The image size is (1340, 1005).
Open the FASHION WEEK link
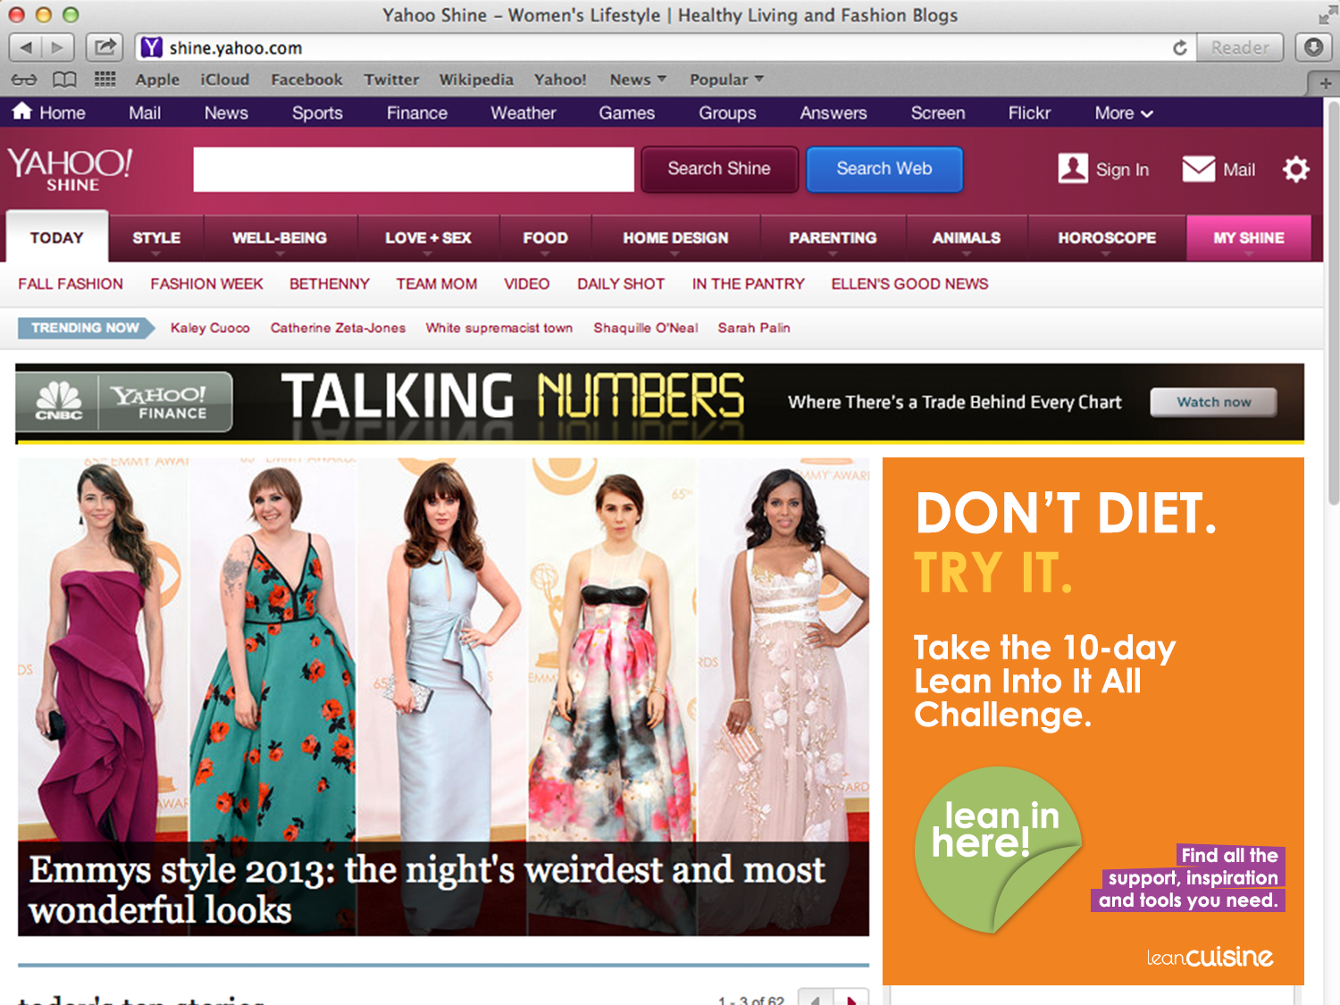(207, 284)
